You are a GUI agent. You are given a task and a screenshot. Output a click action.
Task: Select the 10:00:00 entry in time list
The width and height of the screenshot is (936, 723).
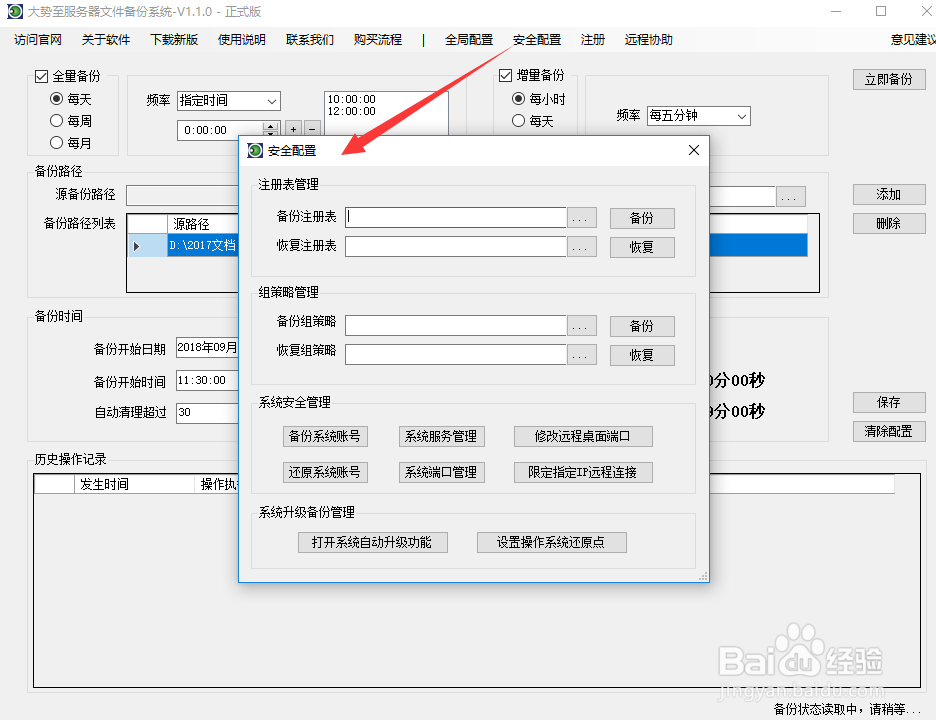pyautogui.click(x=352, y=99)
